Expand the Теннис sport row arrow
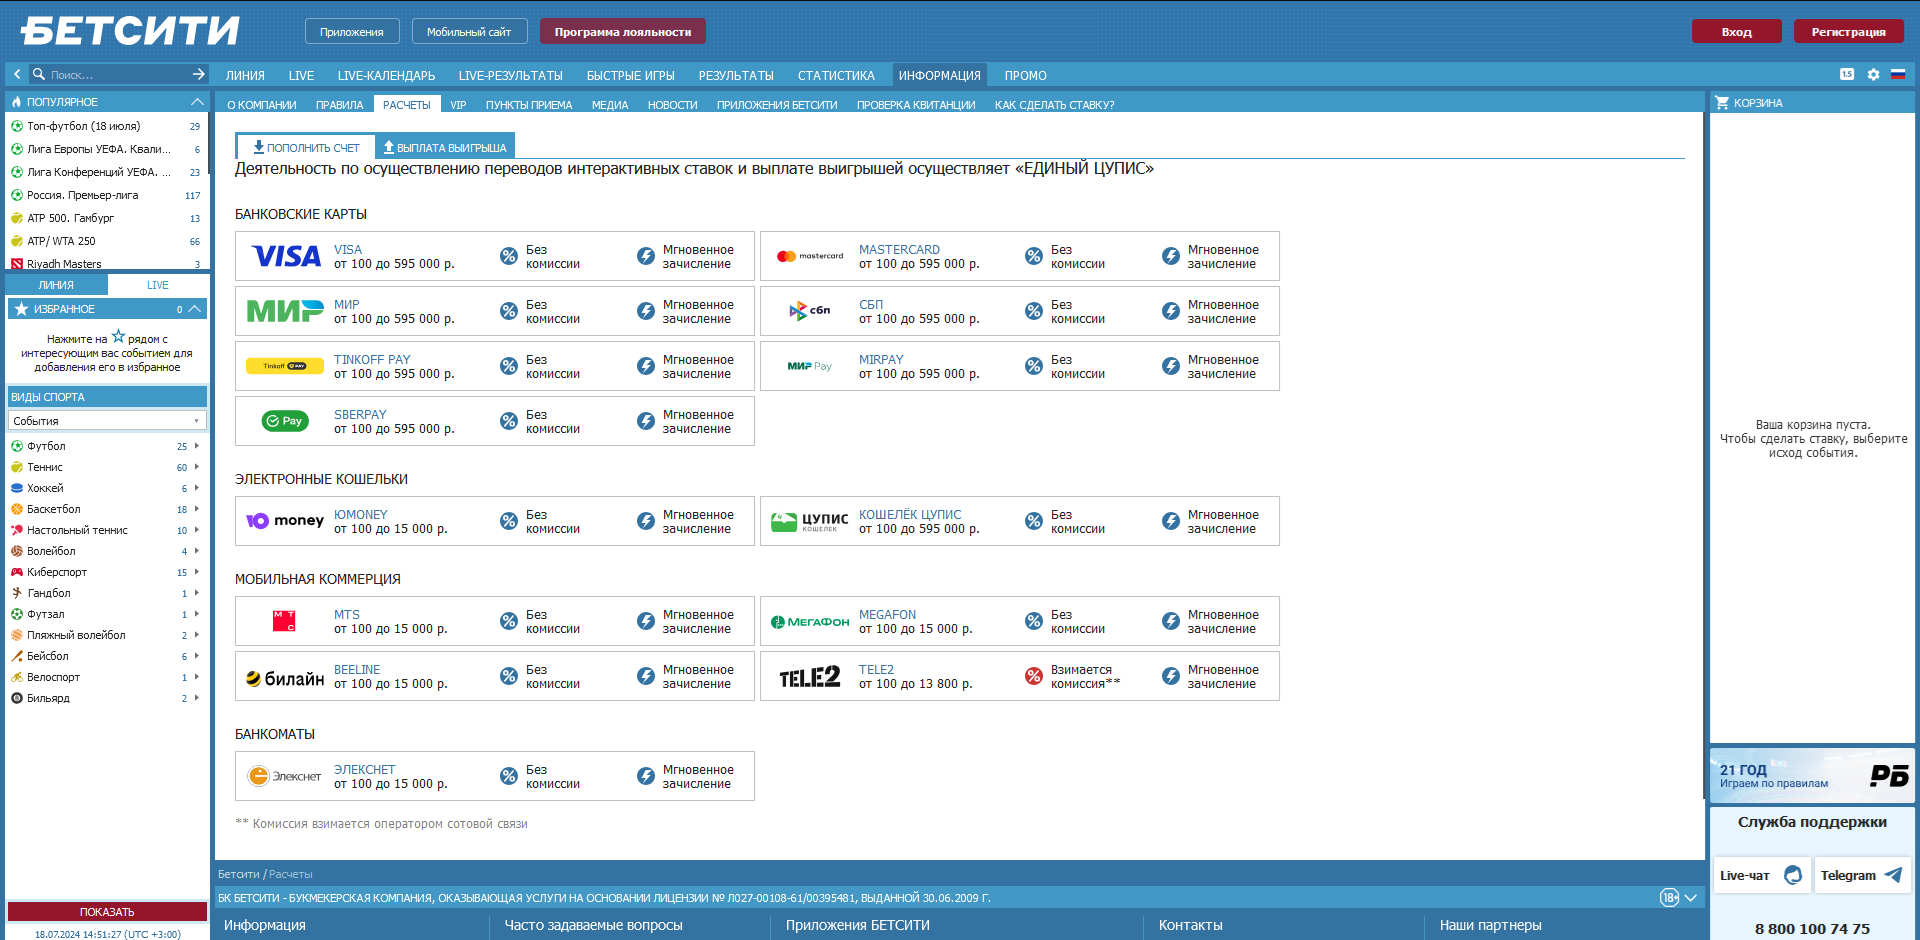Viewport: 1920px width, 940px height. tap(197, 466)
